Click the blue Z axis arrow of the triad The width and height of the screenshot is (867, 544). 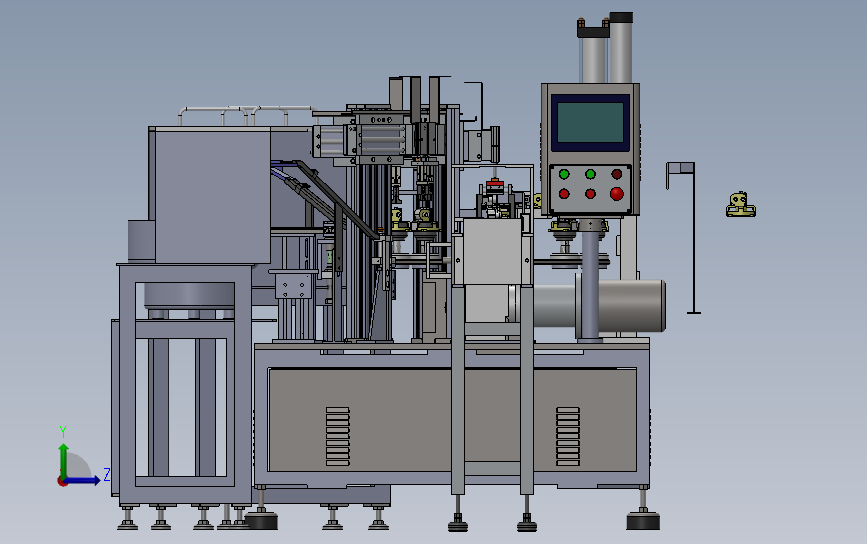click(x=83, y=480)
